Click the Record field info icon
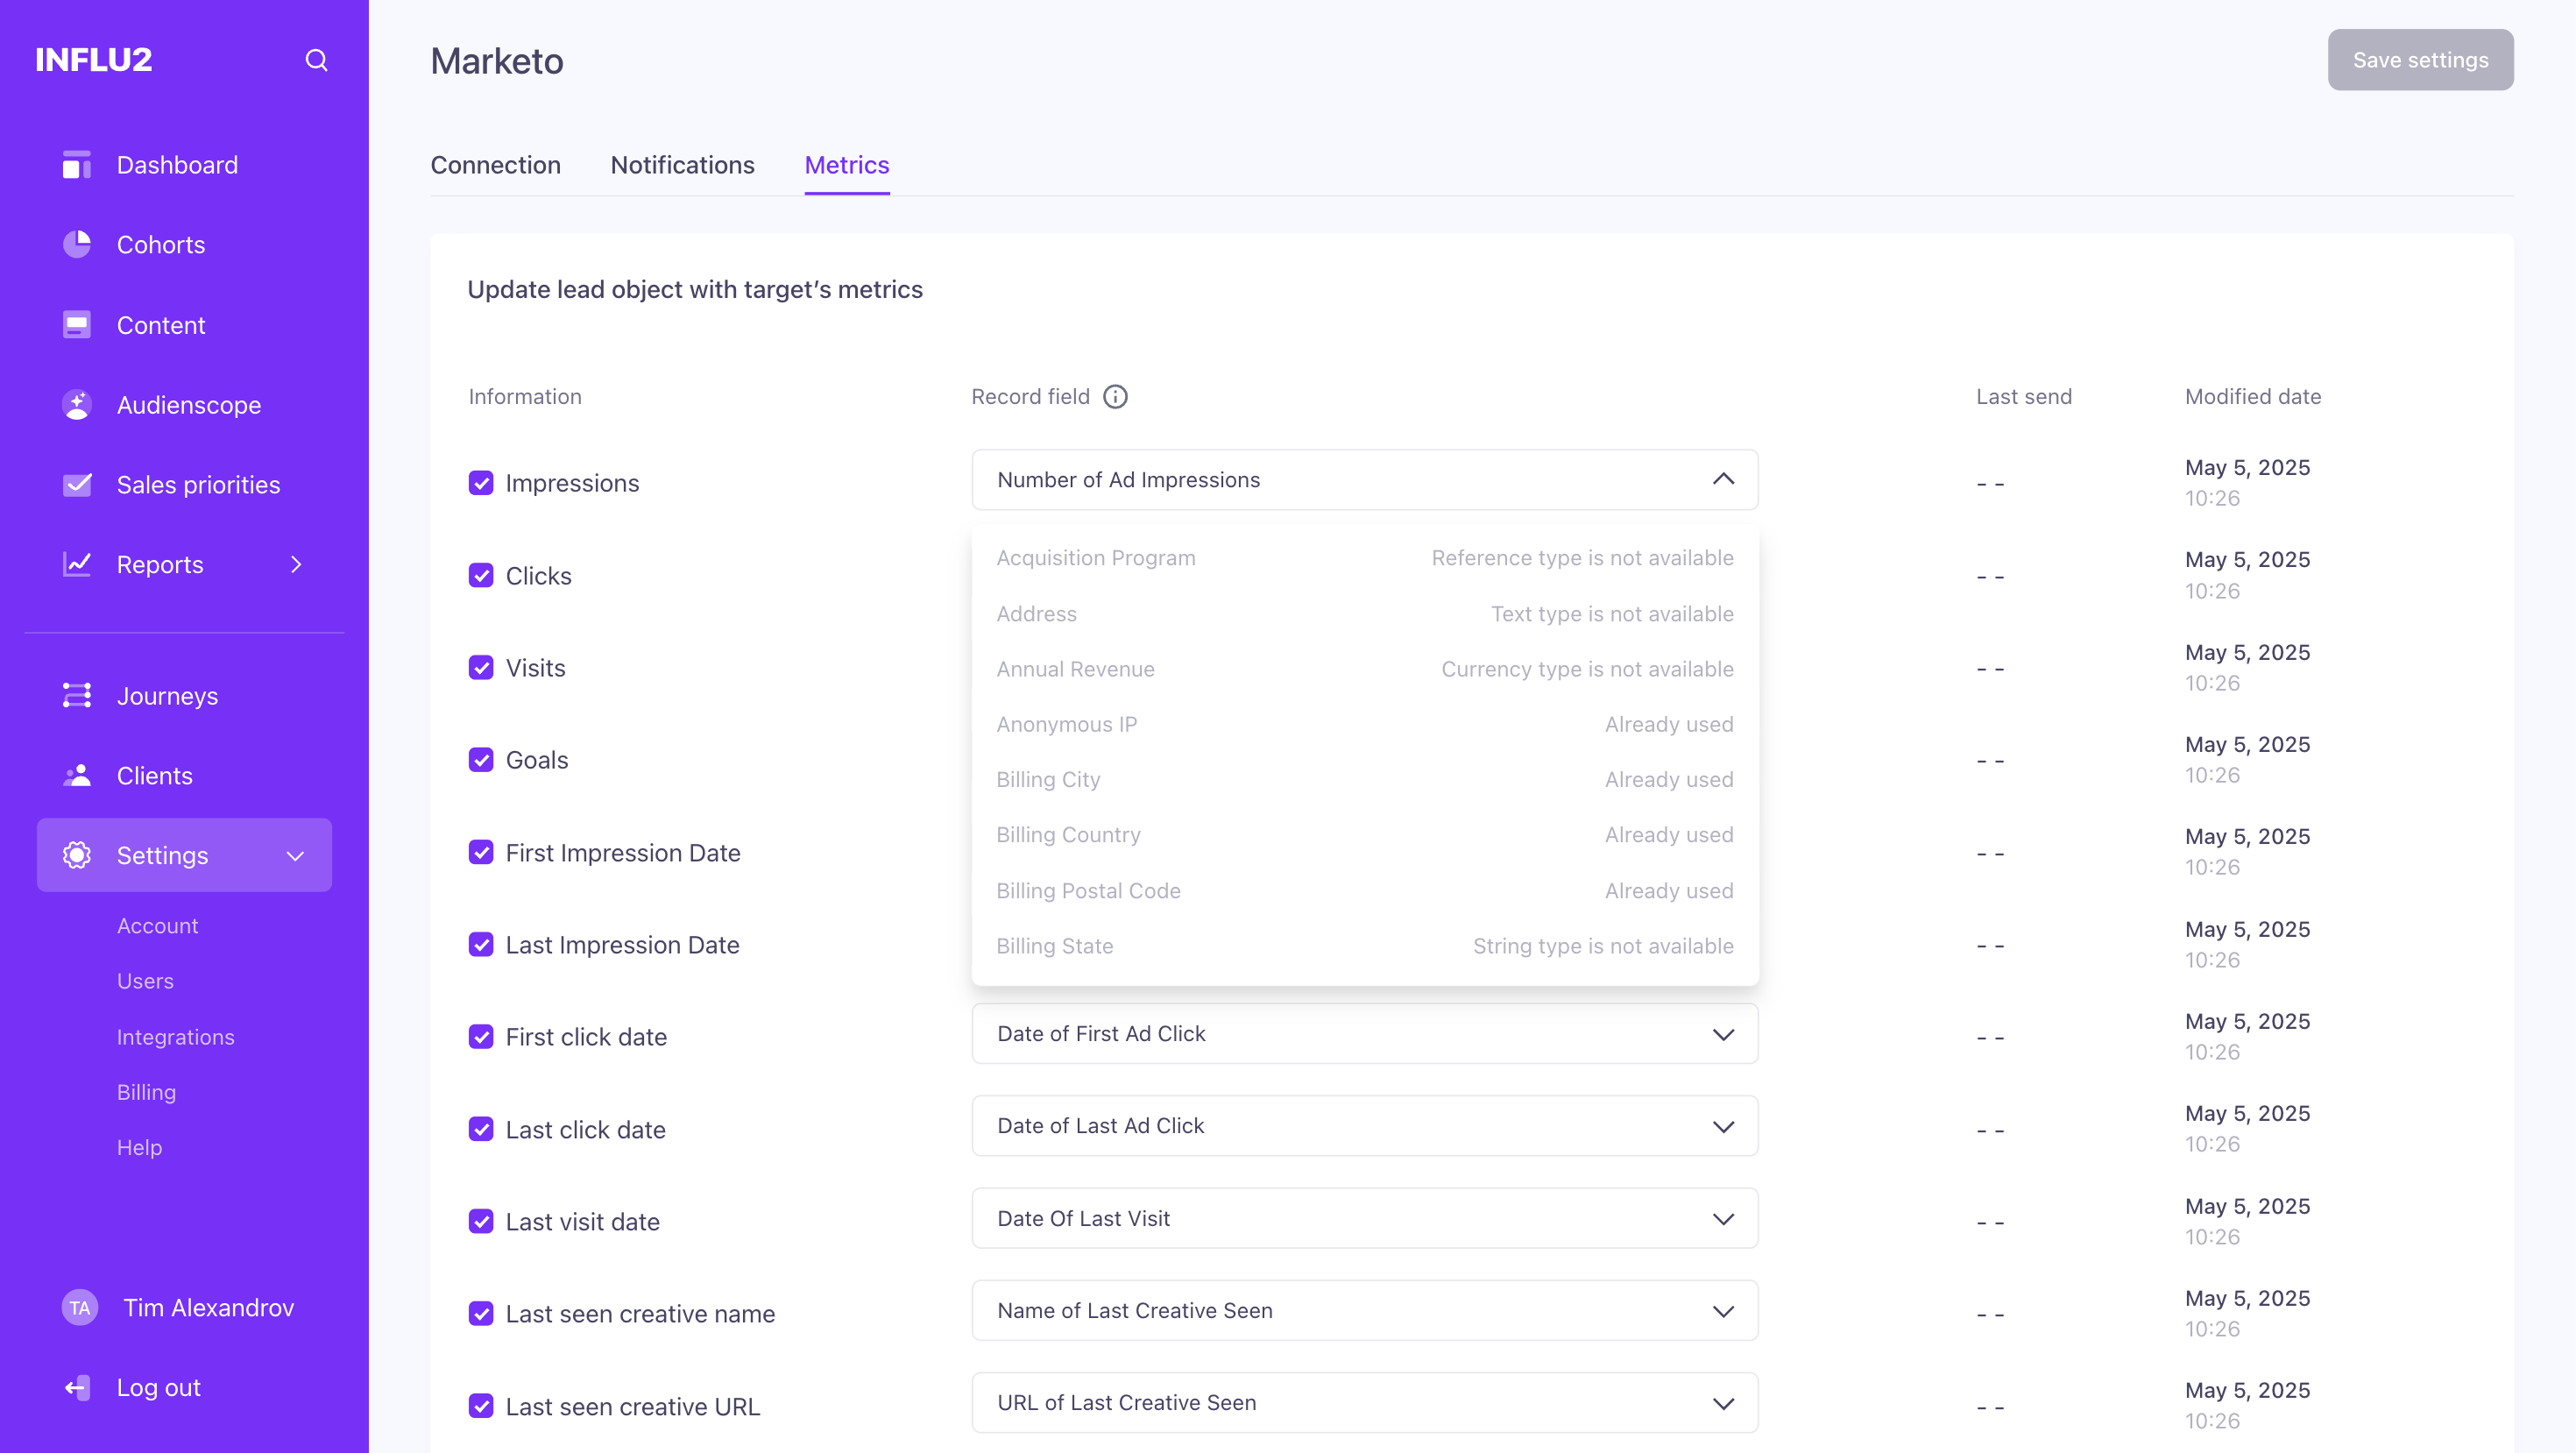 tap(1115, 397)
